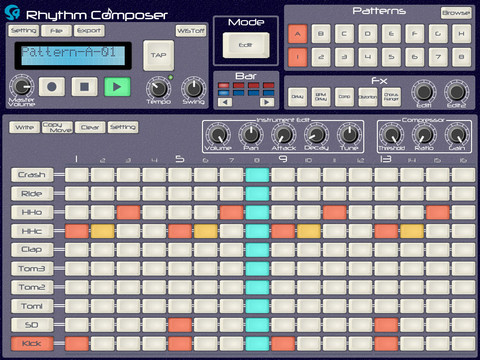Click the Clear button
The image size is (480, 360).
pos(90,127)
